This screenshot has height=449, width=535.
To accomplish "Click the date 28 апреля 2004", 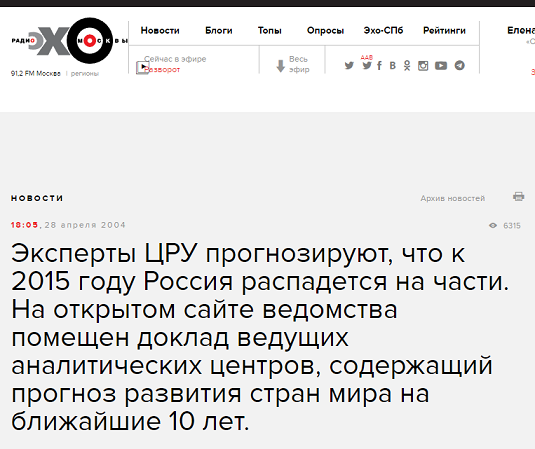I will 85,225.
